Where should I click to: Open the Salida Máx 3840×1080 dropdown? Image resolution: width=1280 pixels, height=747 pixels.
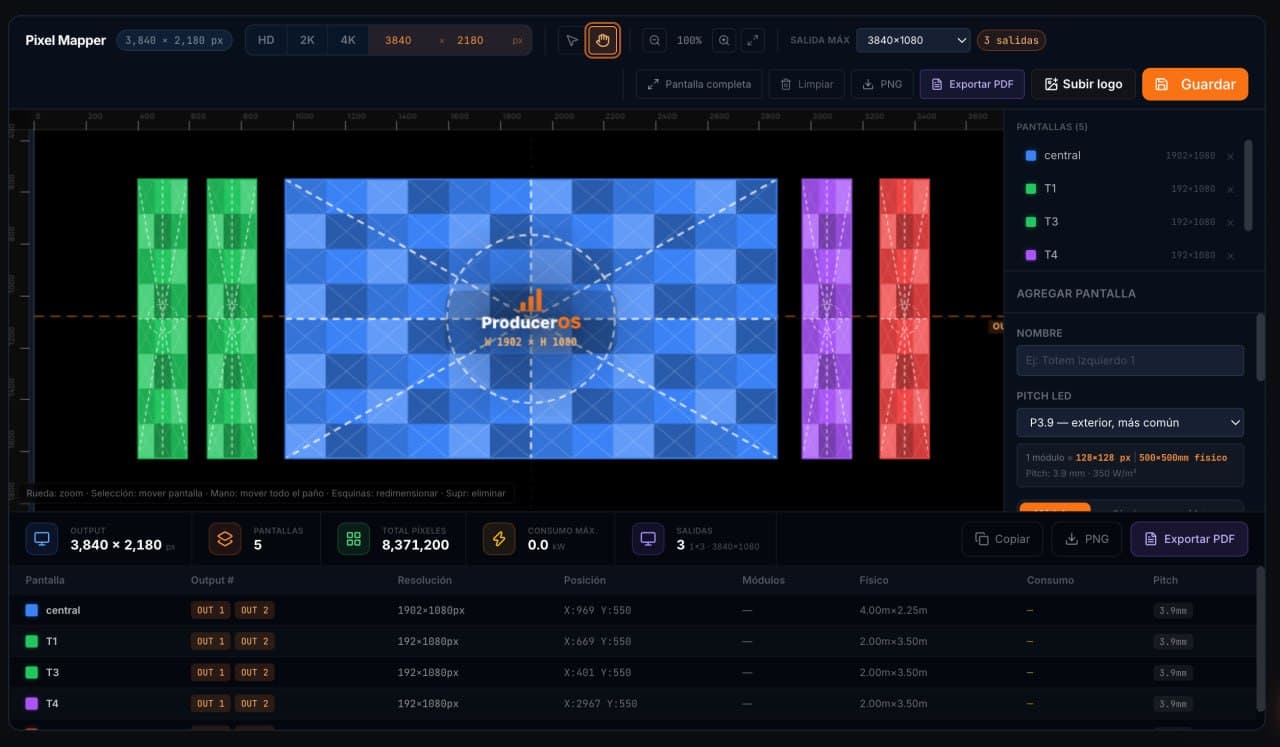tap(913, 40)
